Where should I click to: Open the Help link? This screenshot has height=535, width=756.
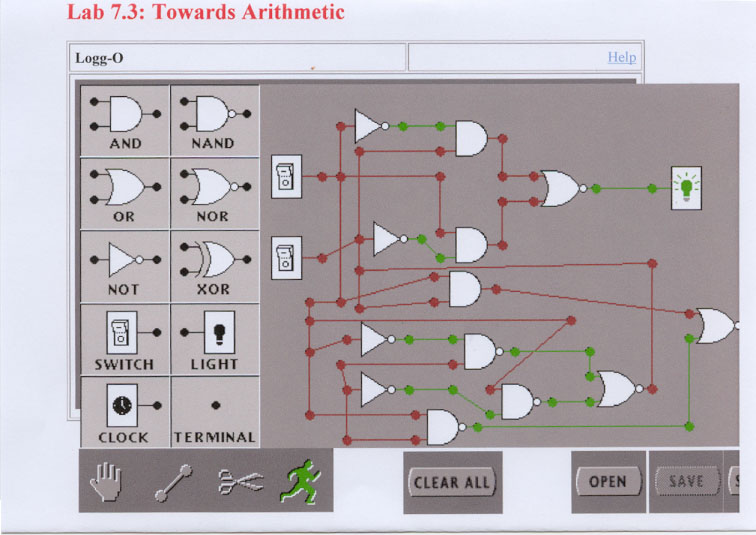[621, 58]
